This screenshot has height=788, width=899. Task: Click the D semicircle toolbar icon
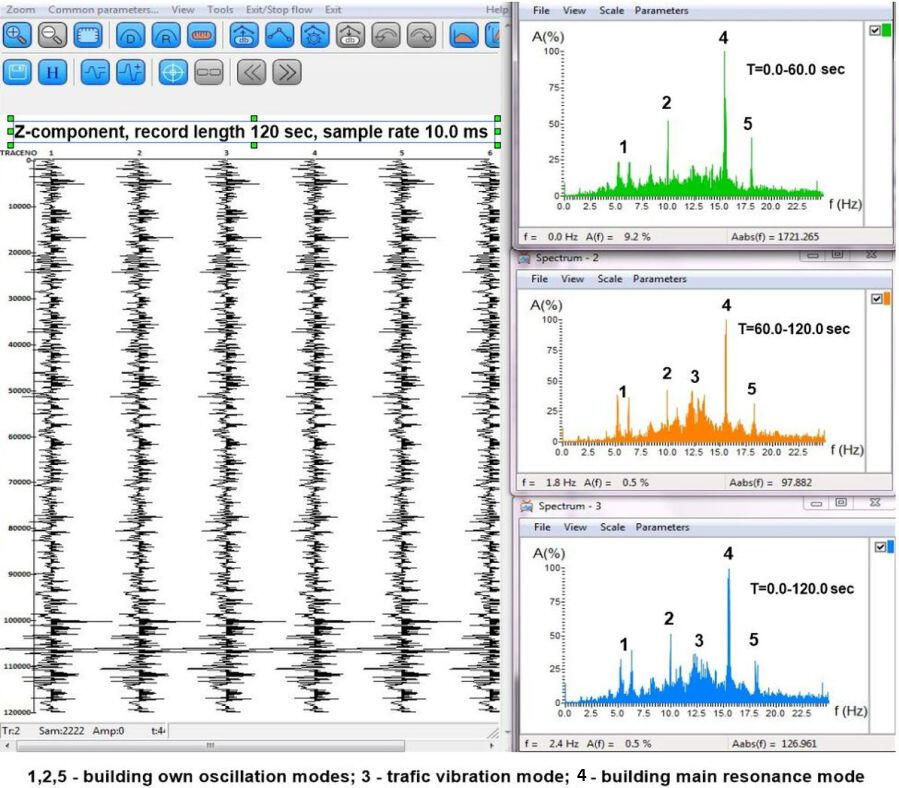point(131,35)
